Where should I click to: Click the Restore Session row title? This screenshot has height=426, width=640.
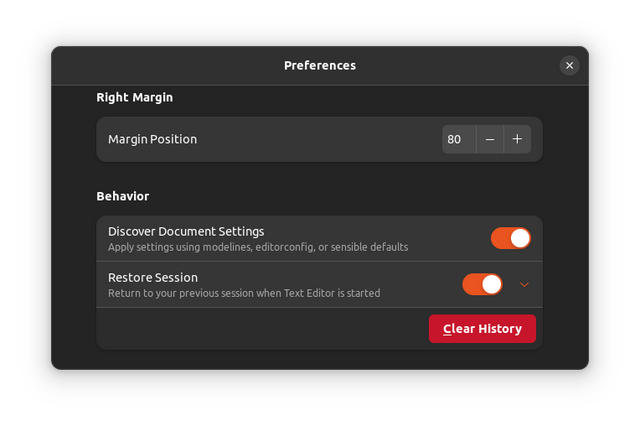click(x=153, y=277)
